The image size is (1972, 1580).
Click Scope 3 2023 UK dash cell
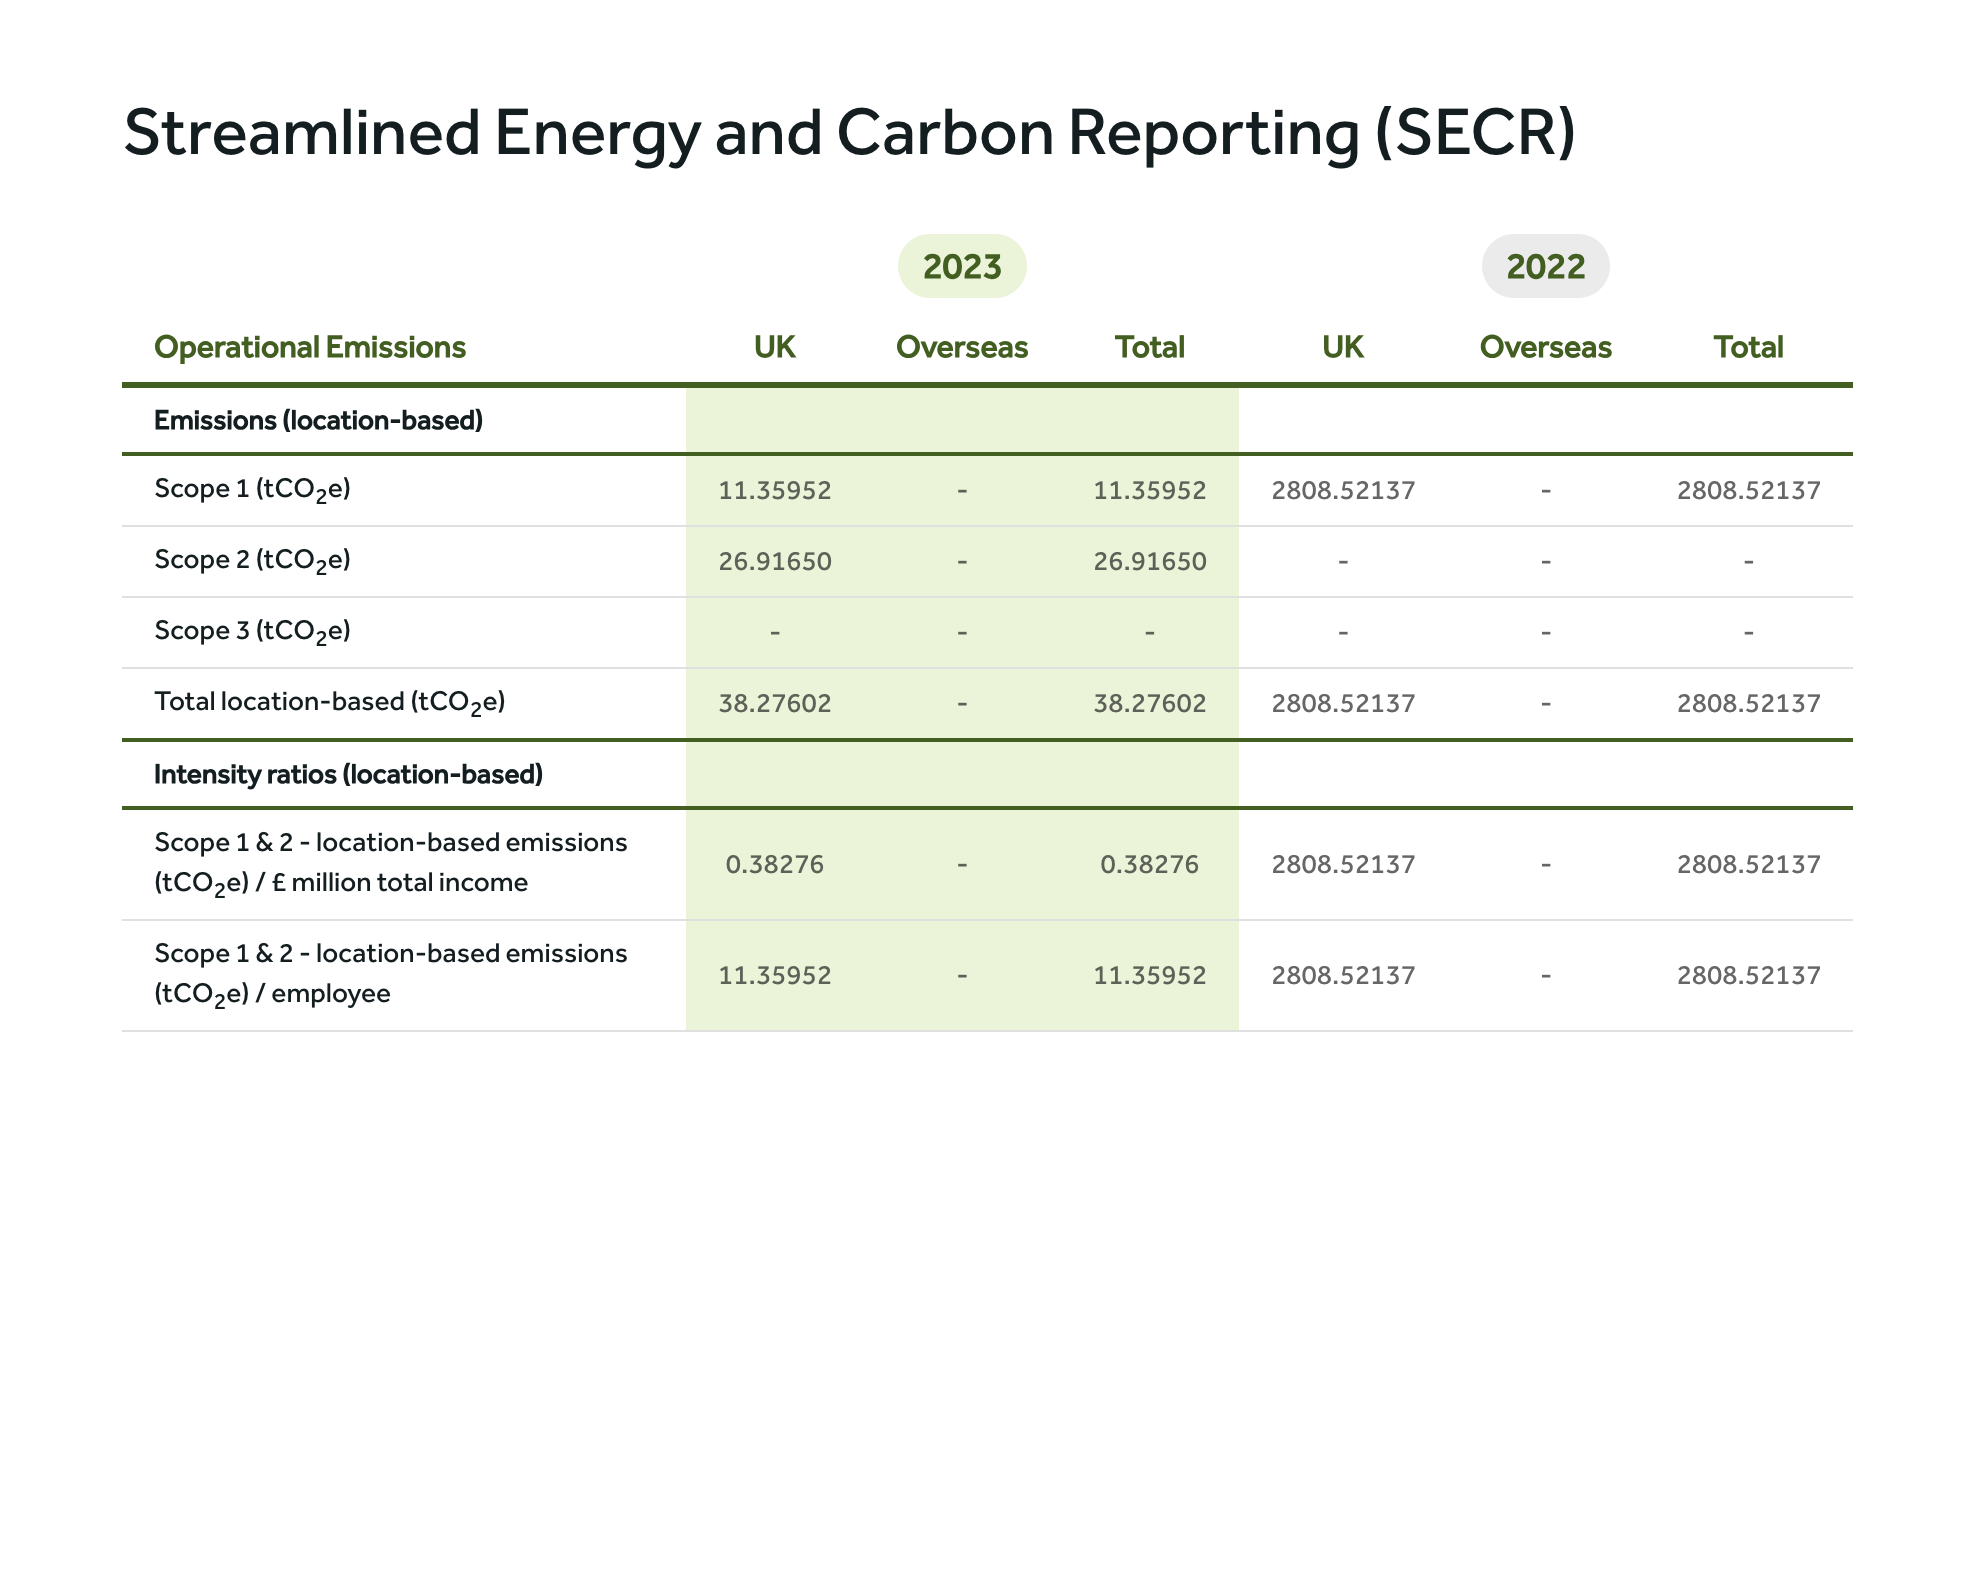coord(775,633)
